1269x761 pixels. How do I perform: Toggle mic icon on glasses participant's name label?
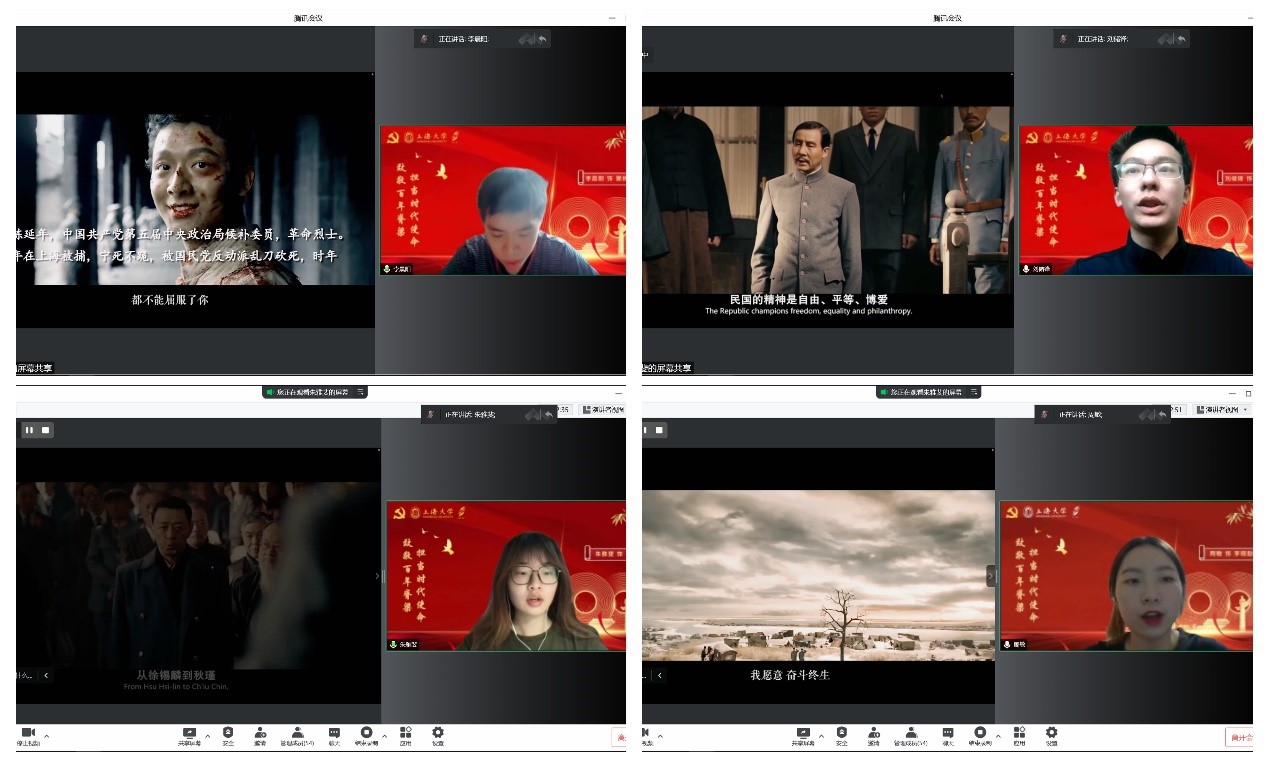[393, 645]
